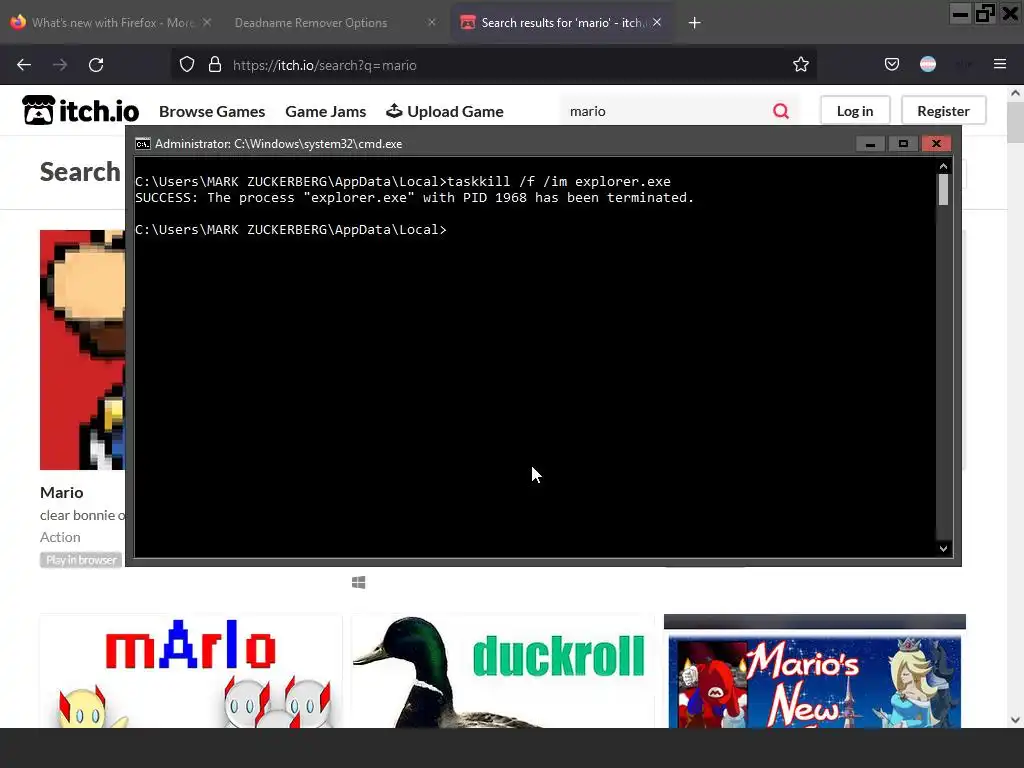Switch to What's new with Firefox tab
The image size is (1024, 768).
point(112,22)
